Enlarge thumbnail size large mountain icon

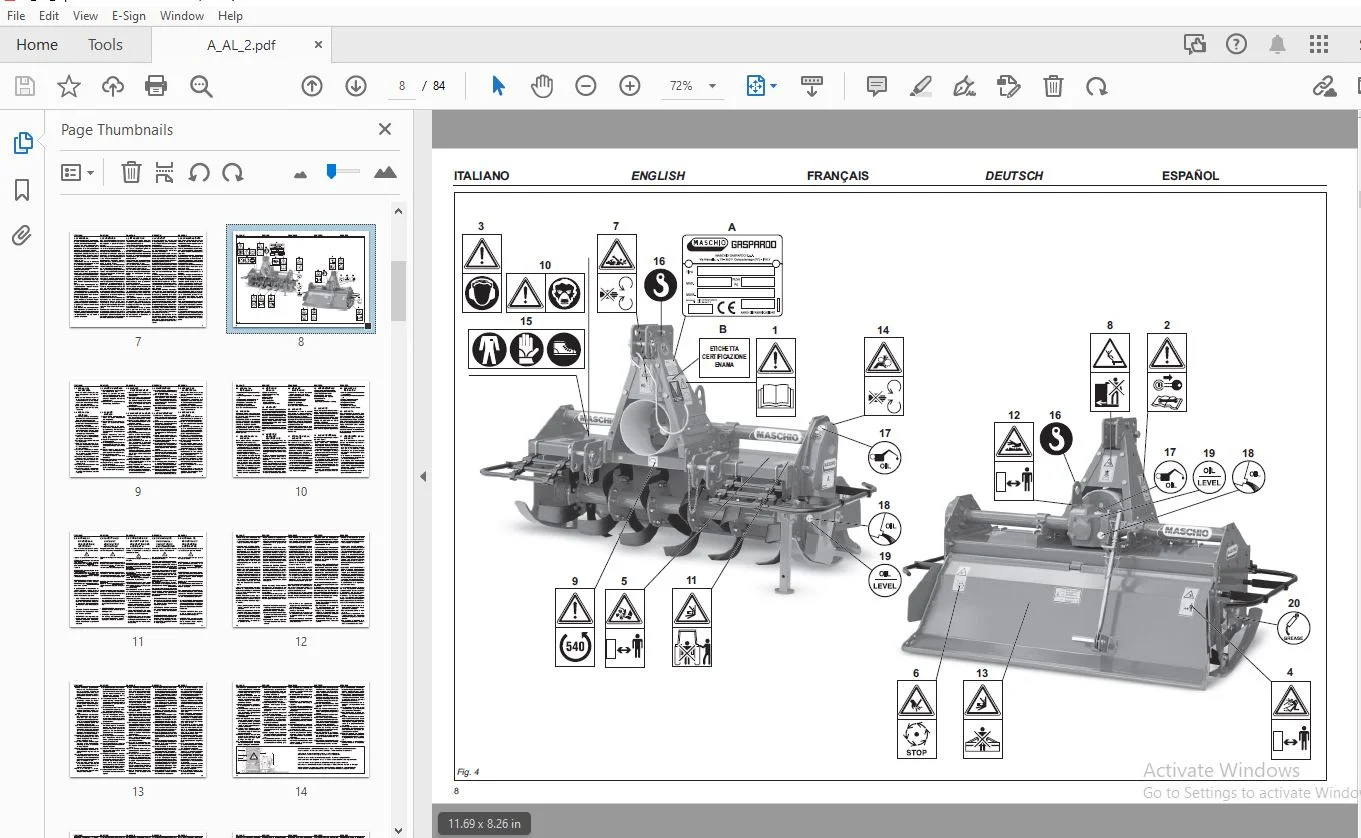click(385, 172)
